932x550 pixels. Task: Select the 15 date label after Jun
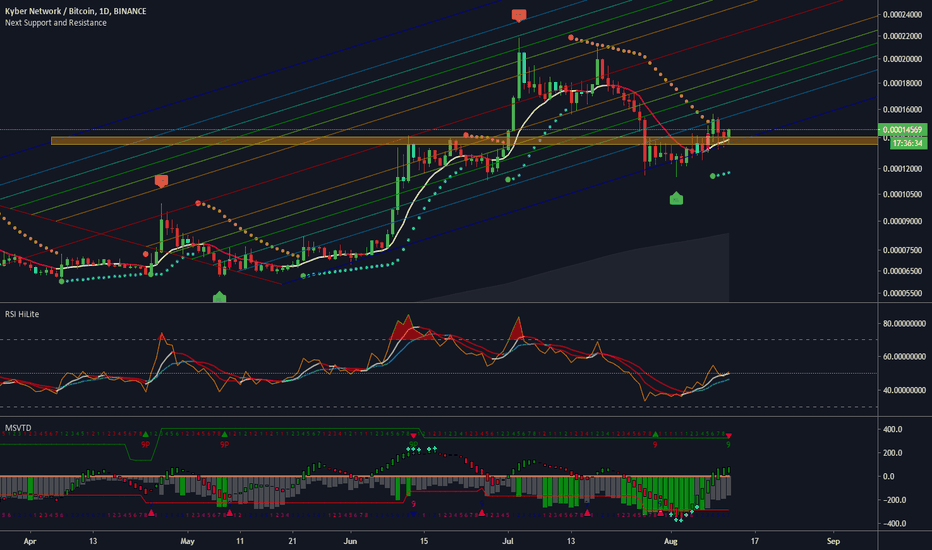coord(424,541)
